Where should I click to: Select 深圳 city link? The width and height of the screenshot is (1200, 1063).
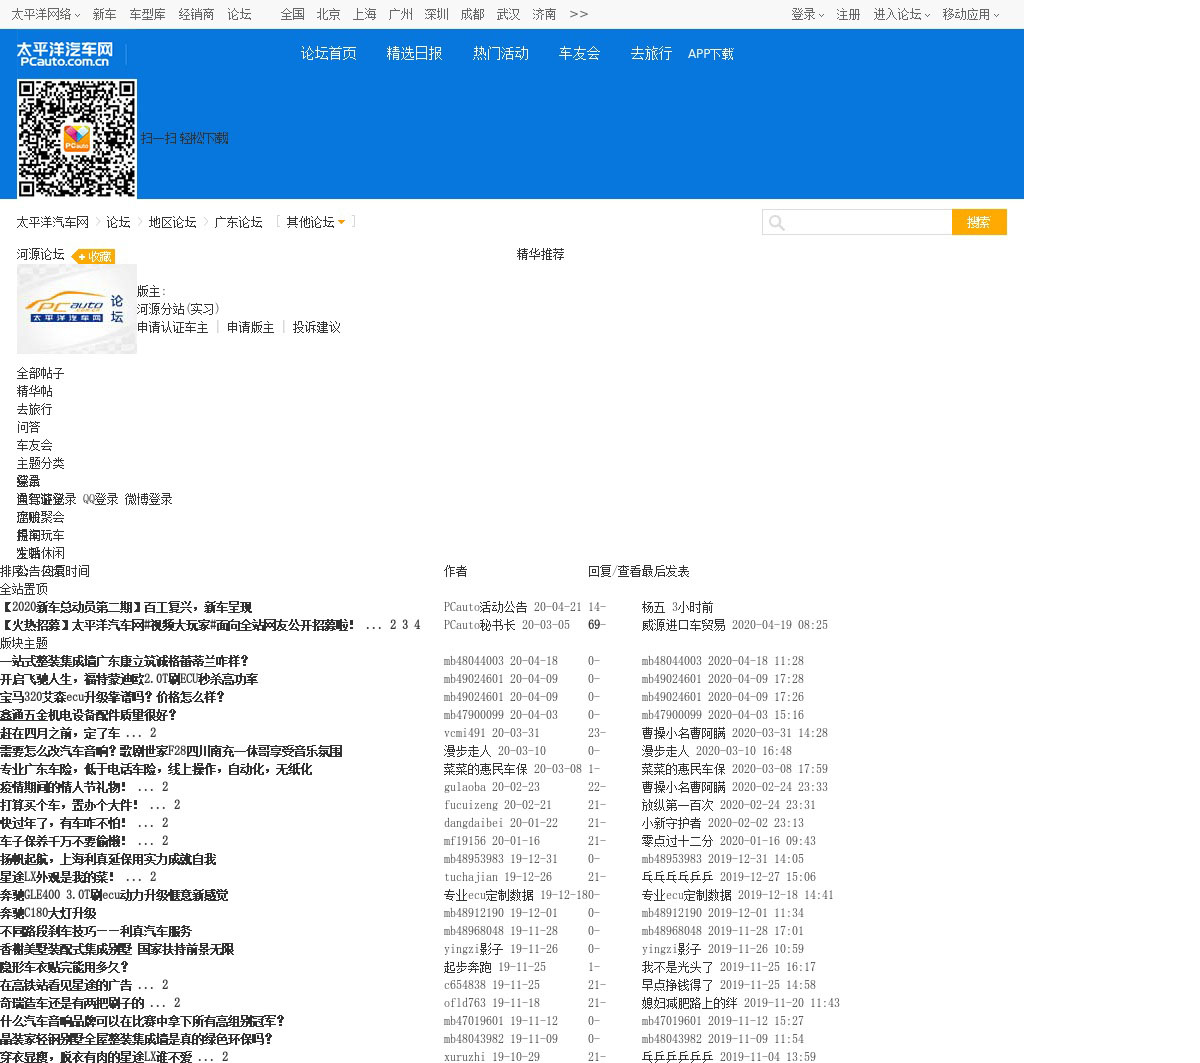436,14
